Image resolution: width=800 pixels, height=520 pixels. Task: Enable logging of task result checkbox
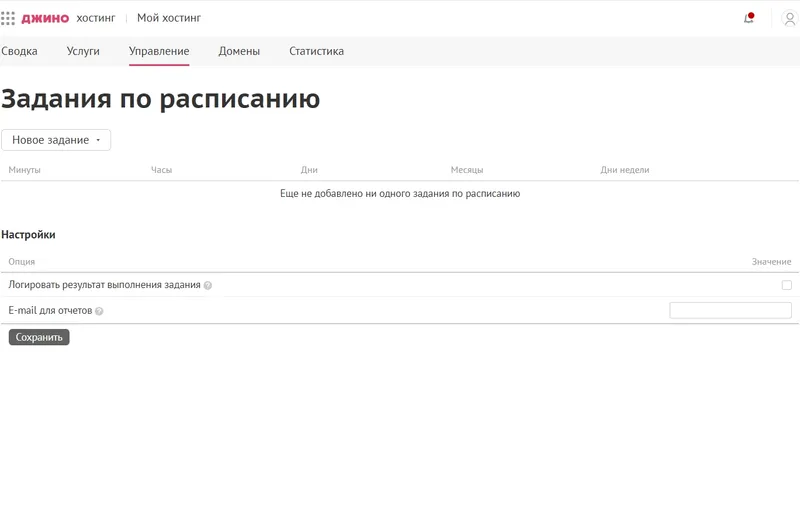pyautogui.click(x=786, y=285)
